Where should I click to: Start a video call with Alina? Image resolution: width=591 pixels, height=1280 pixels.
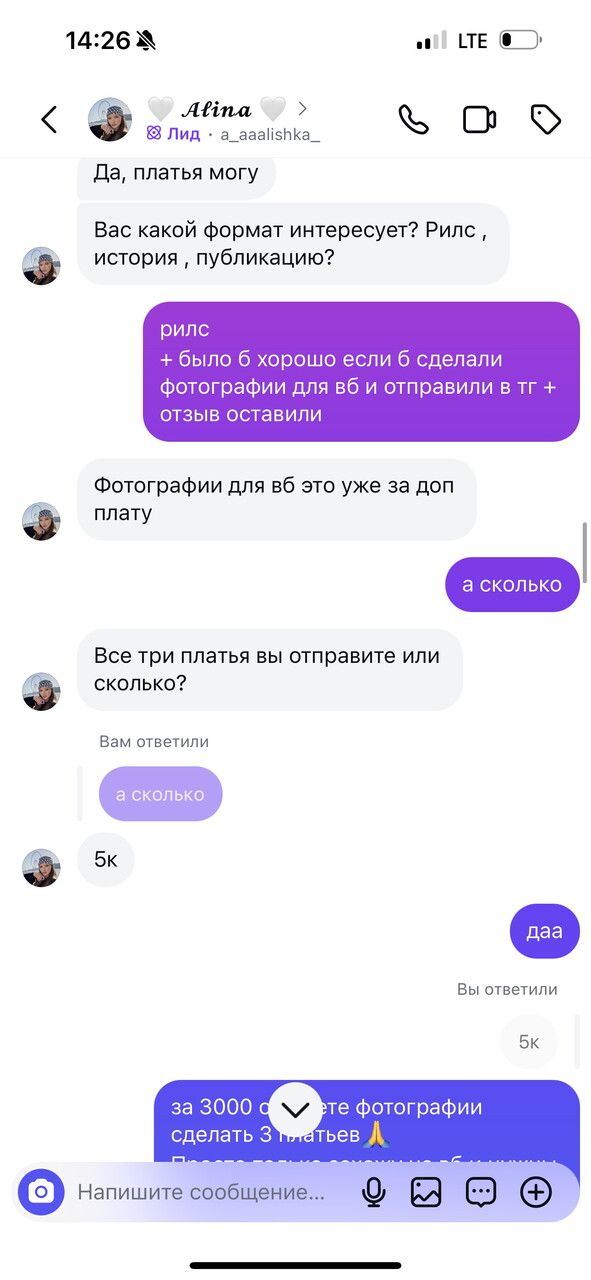click(480, 120)
